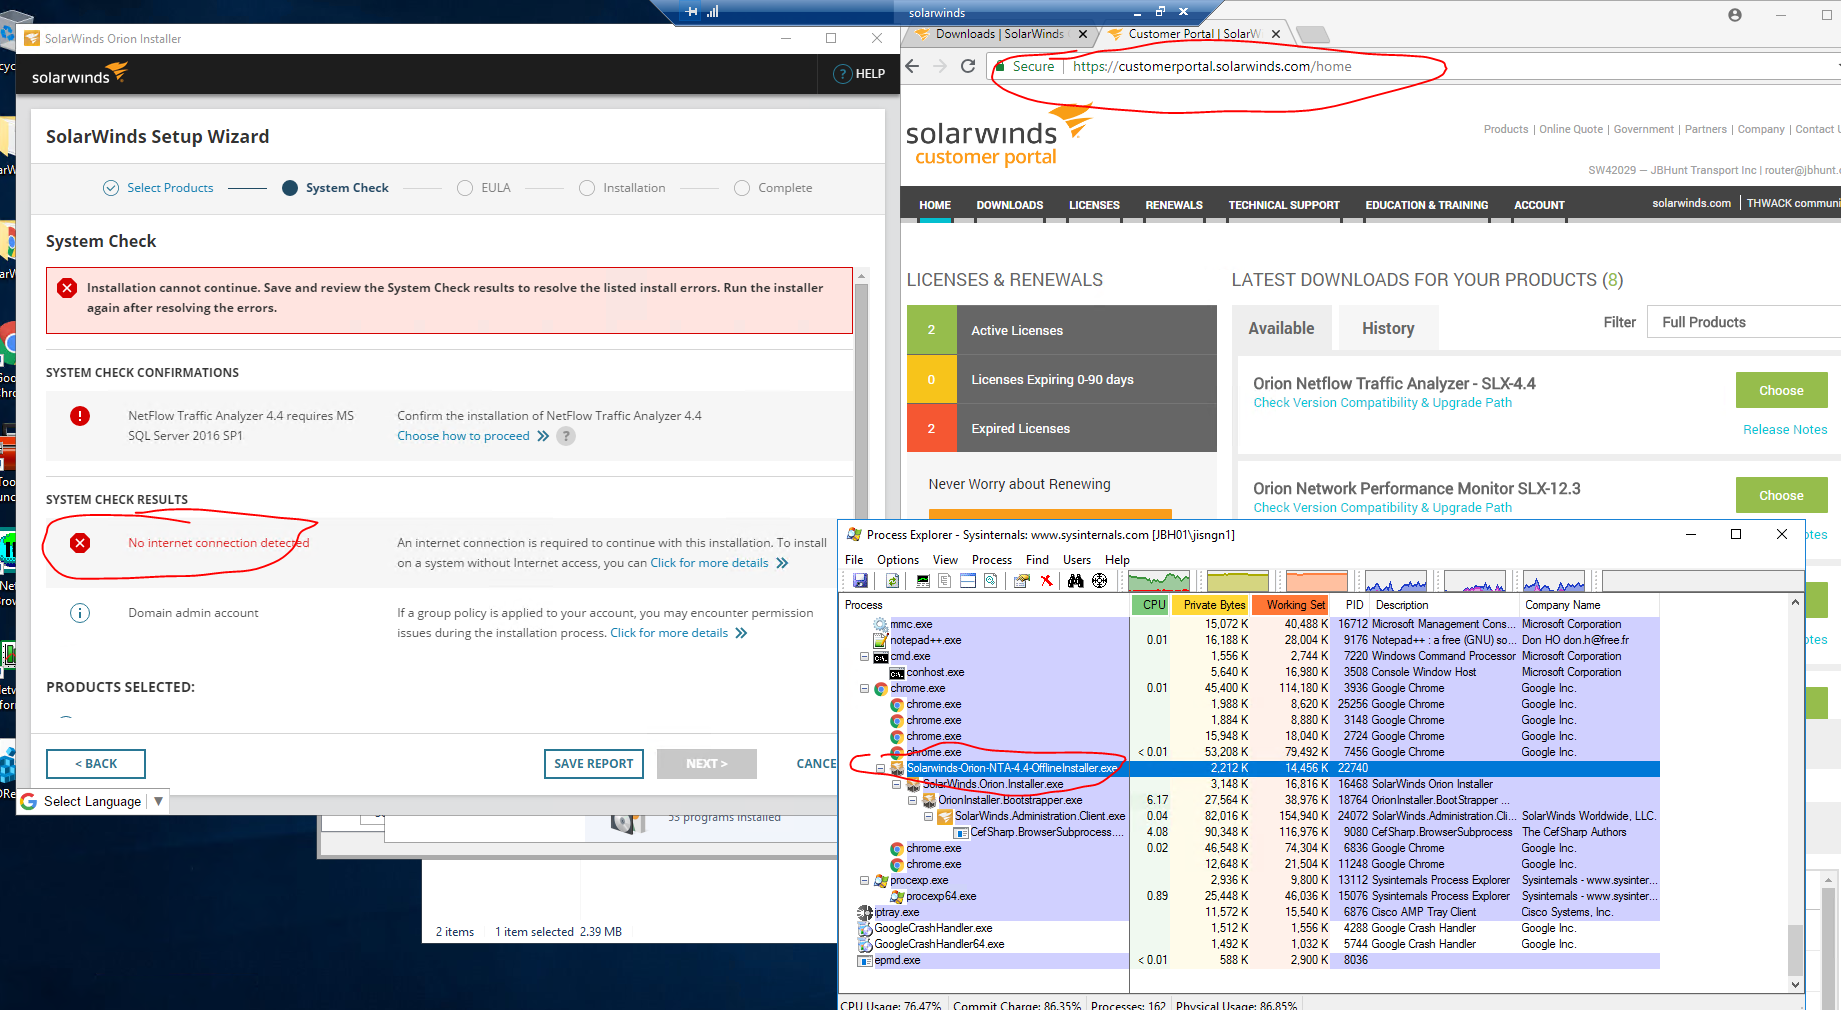Click the browser Back arrow in Chrome
The height and width of the screenshot is (1010, 1841).
pyautogui.click(x=912, y=66)
